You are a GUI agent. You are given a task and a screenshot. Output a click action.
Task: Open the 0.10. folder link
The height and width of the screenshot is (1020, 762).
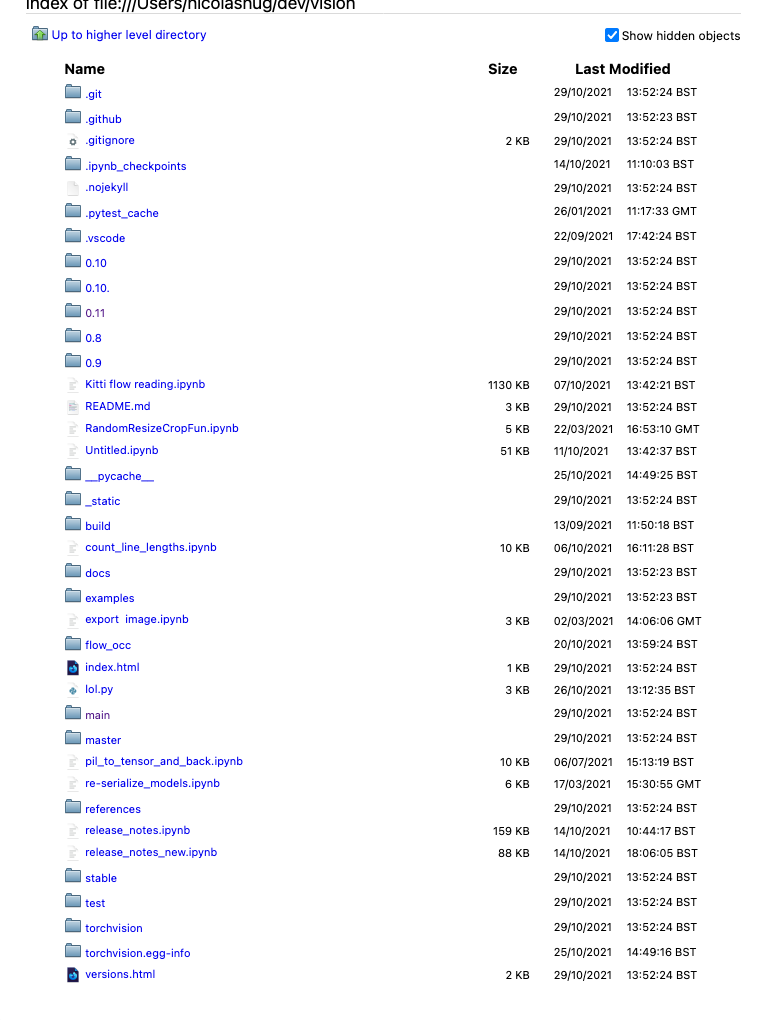[x=97, y=288]
